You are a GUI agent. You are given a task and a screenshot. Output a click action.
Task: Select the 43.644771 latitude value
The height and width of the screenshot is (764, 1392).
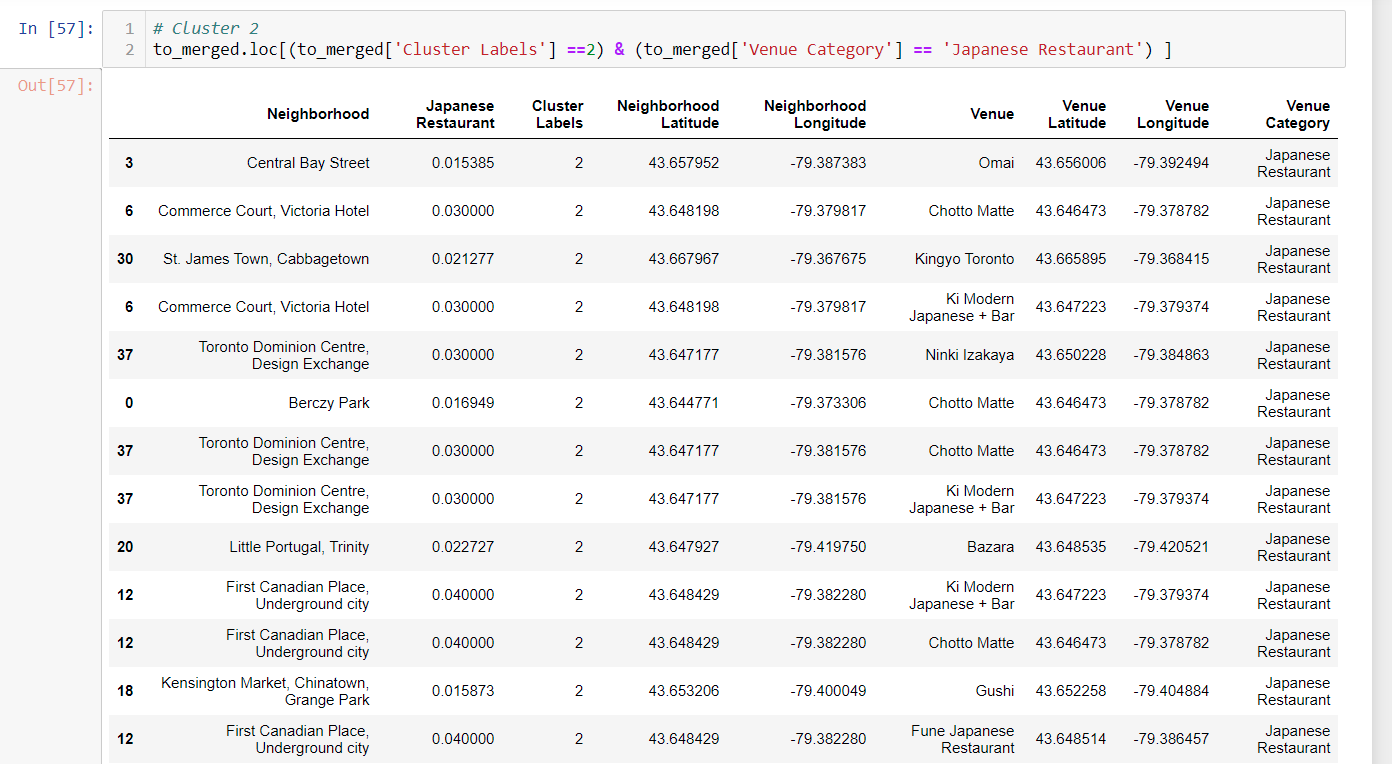pos(684,403)
